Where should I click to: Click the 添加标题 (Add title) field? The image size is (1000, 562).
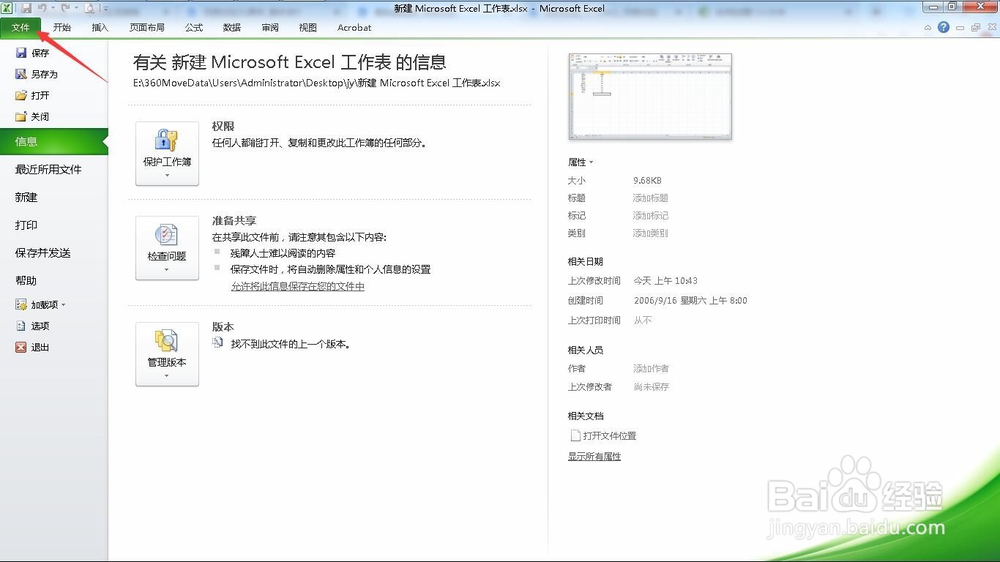pyautogui.click(x=651, y=198)
